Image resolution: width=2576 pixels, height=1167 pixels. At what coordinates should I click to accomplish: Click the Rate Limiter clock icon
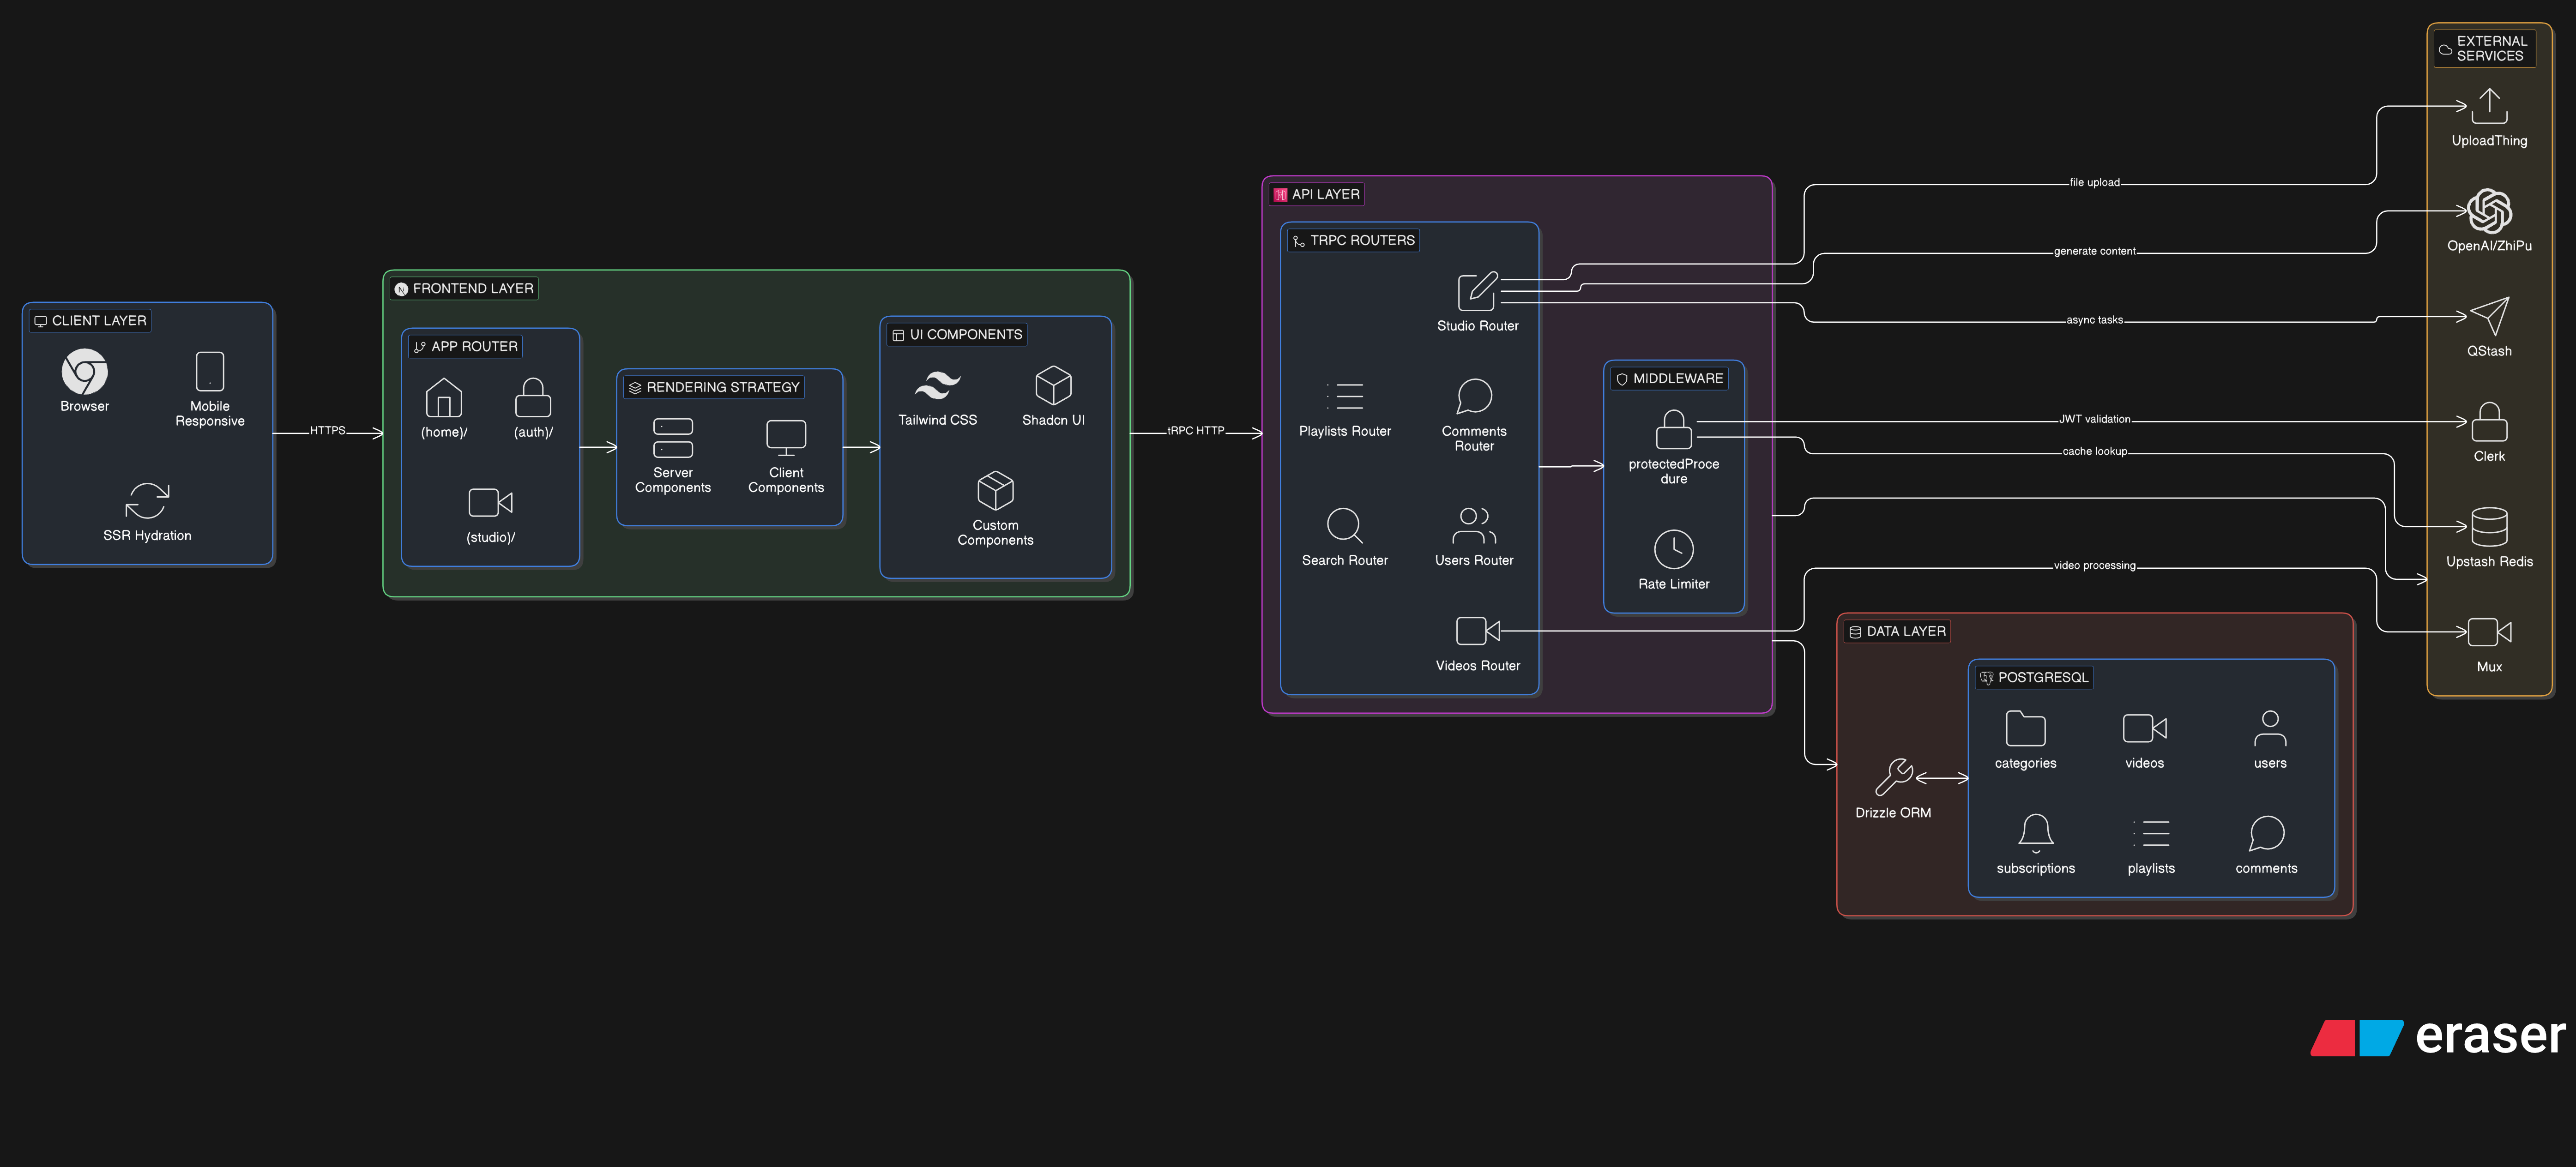(x=1674, y=549)
